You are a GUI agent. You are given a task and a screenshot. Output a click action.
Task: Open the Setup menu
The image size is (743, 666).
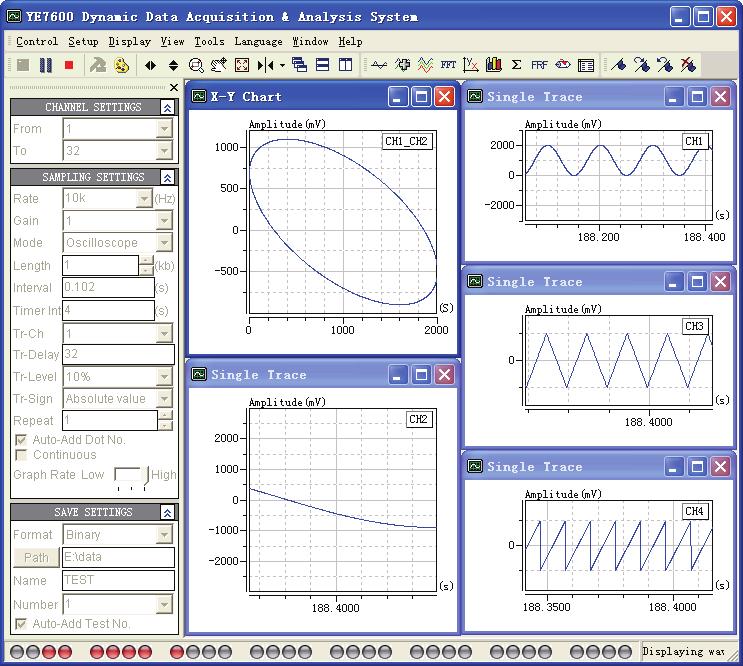(x=83, y=42)
